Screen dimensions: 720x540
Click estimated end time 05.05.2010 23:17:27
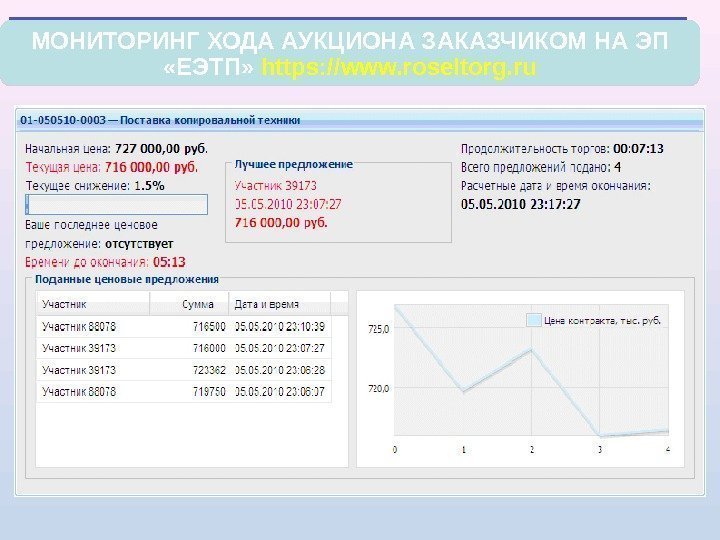(521, 204)
